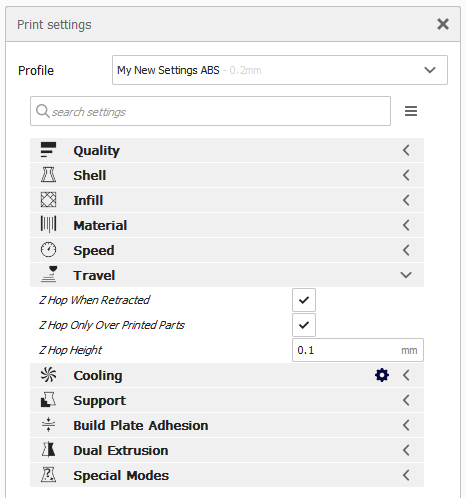Viewport: 466px width, 498px height.
Task: Click the Speed gauge icon
Action: coord(48,250)
